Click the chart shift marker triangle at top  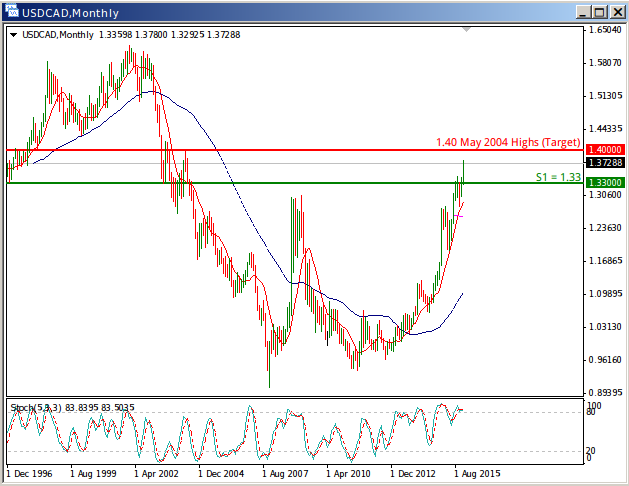click(466, 30)
